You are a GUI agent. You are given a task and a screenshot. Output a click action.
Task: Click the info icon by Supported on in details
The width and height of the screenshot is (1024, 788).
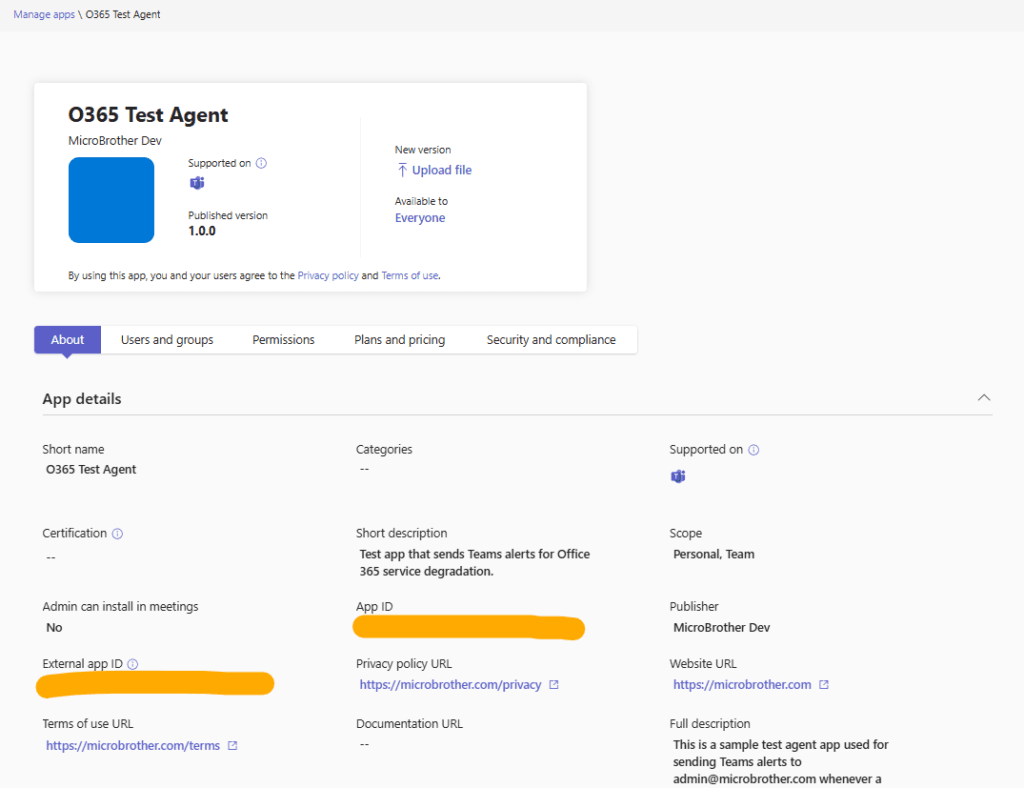(x=753, y=450)
